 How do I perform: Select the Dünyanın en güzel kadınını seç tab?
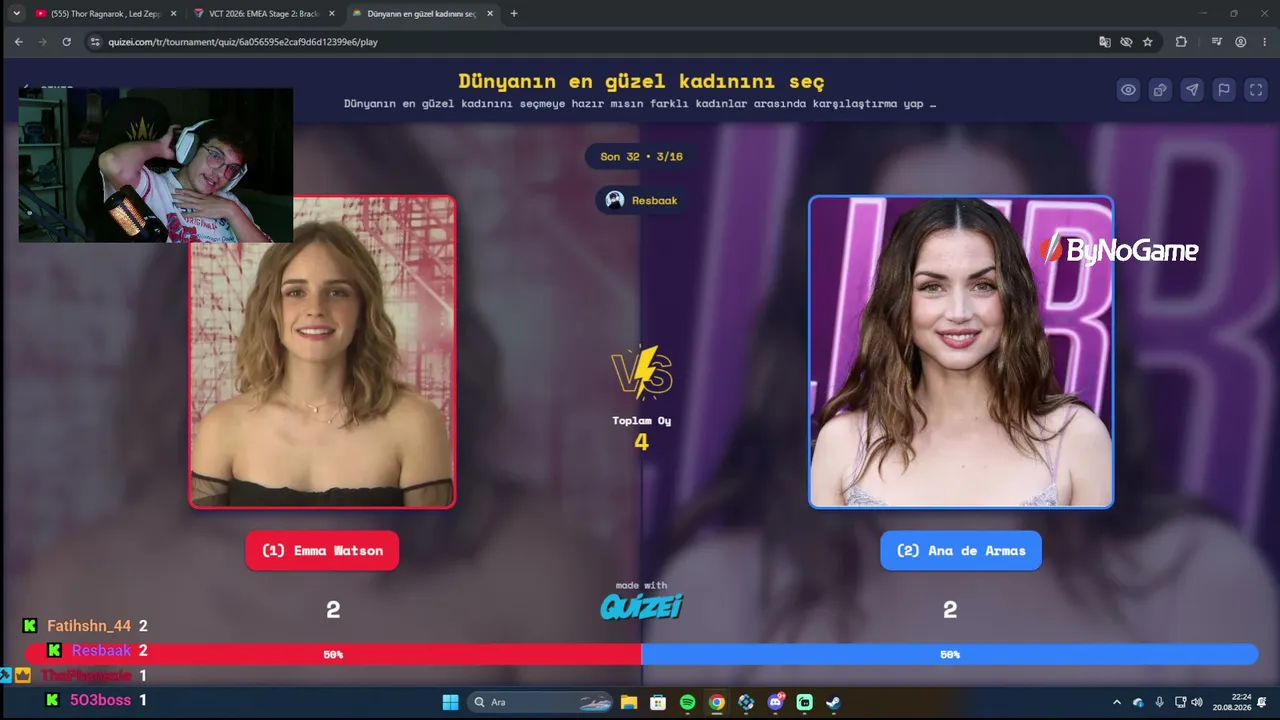coord(423,14)
